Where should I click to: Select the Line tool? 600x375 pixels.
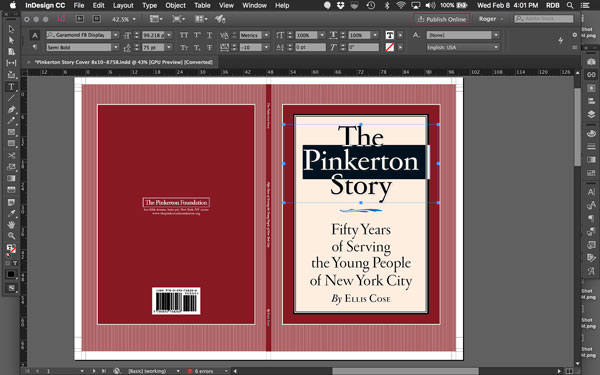(11, 98)
